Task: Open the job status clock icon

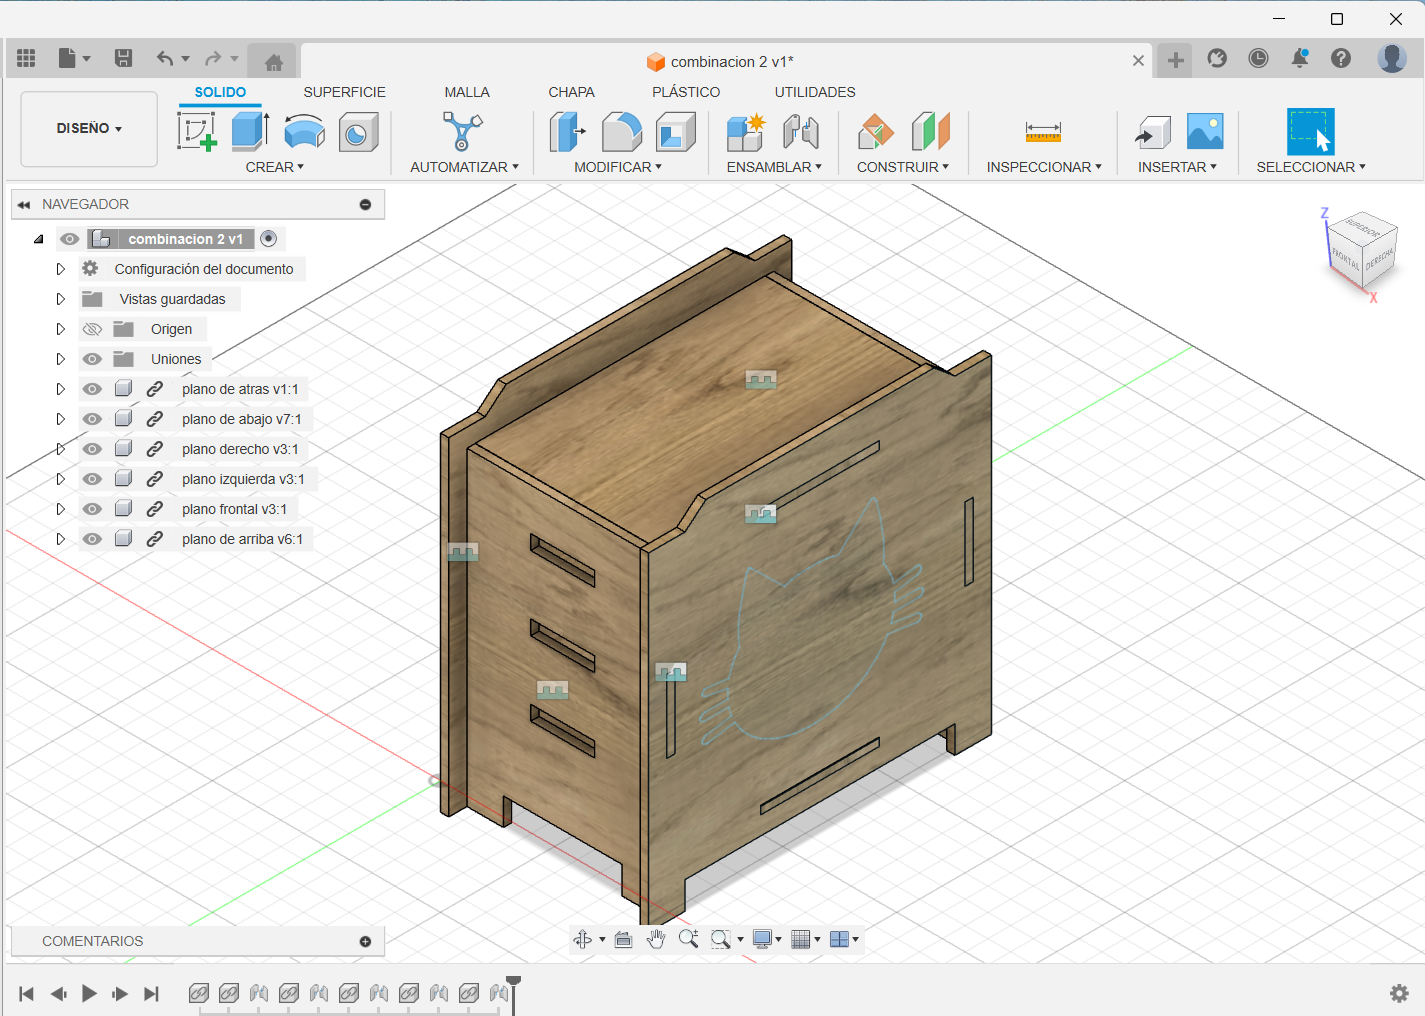Action: pos(1258,58)
